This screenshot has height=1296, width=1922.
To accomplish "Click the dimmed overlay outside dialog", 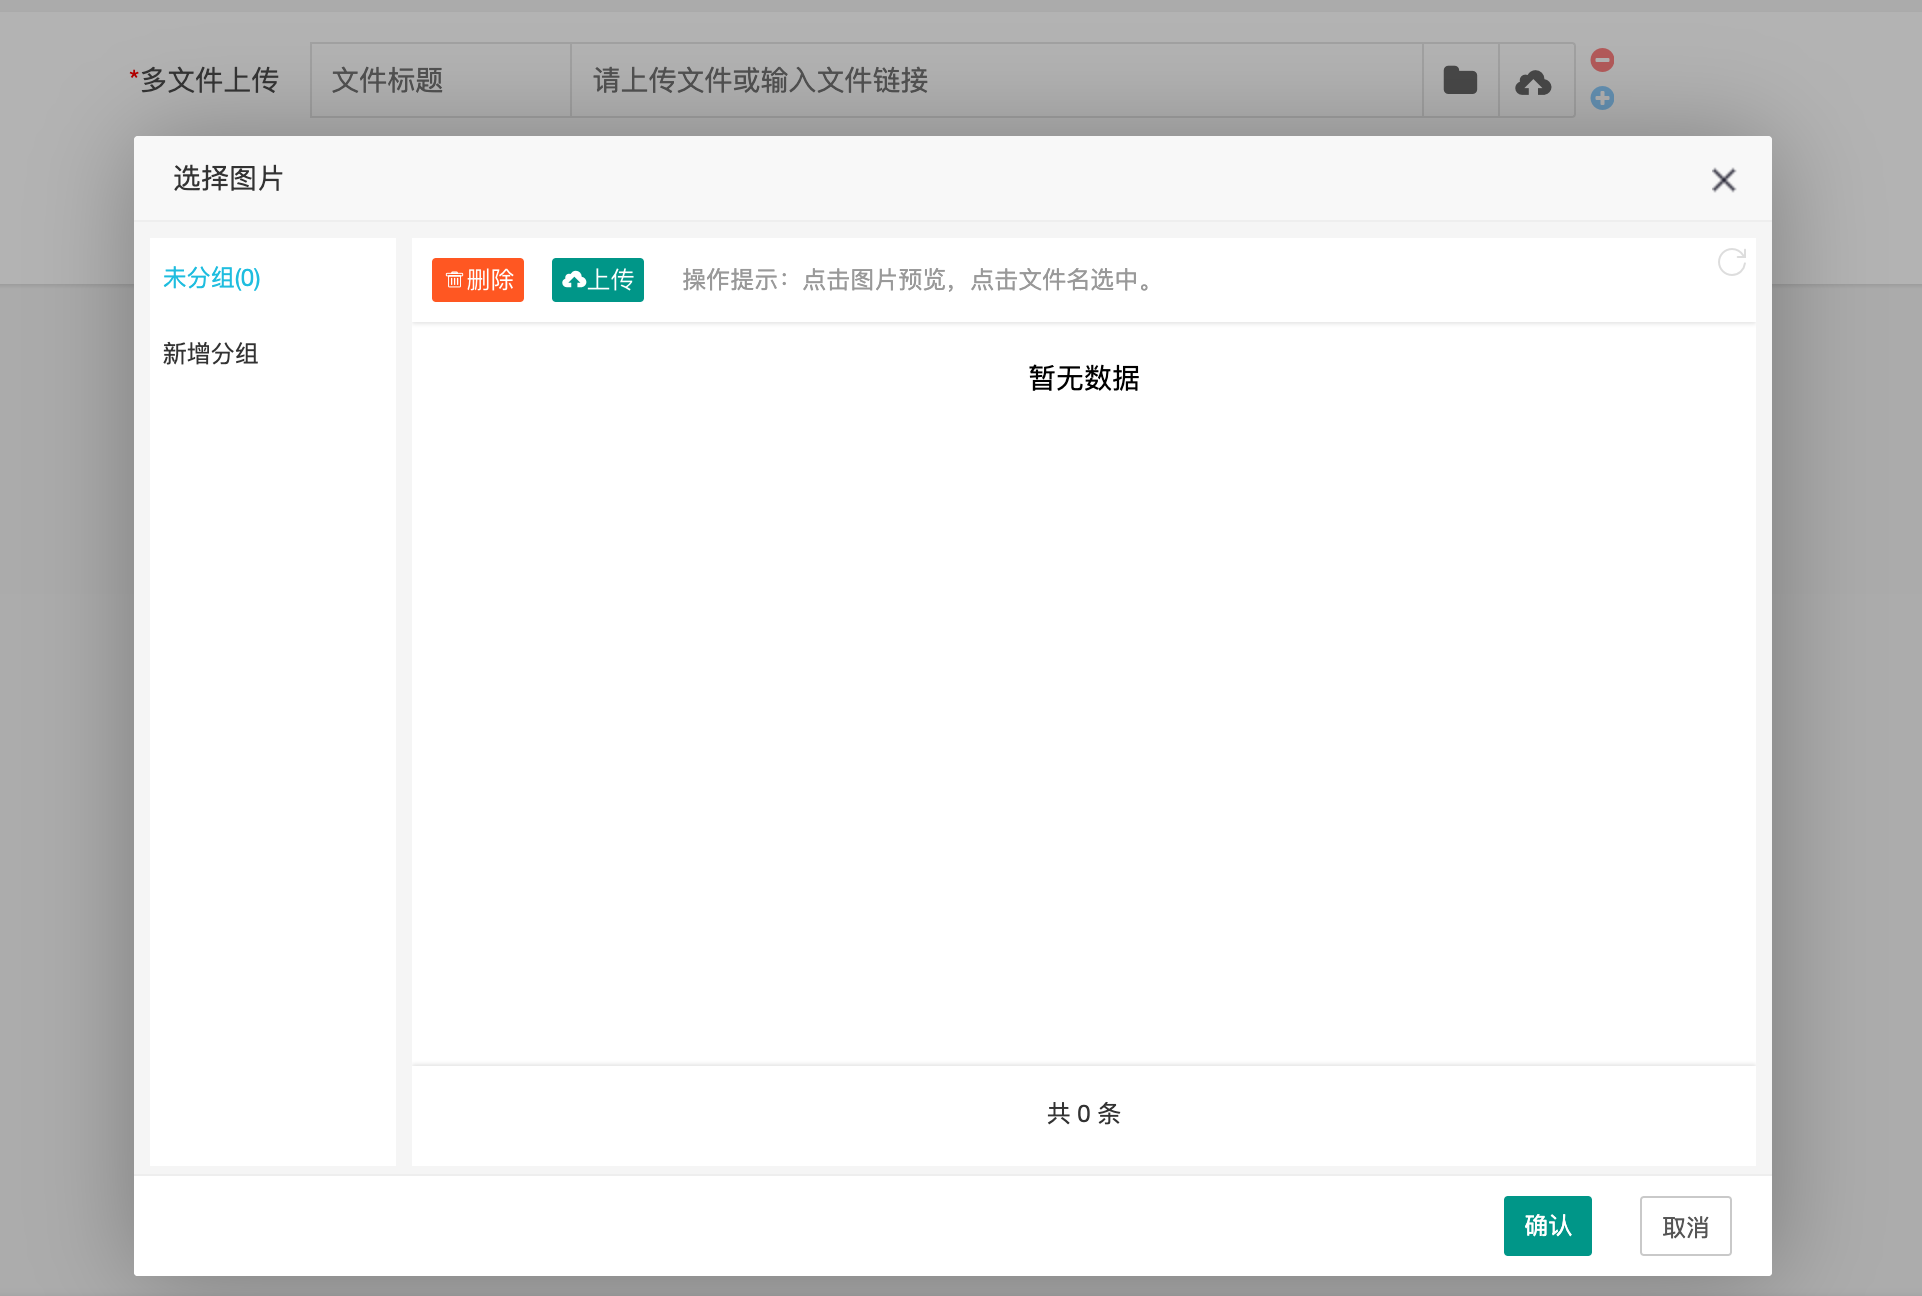I will coord(60,700).
